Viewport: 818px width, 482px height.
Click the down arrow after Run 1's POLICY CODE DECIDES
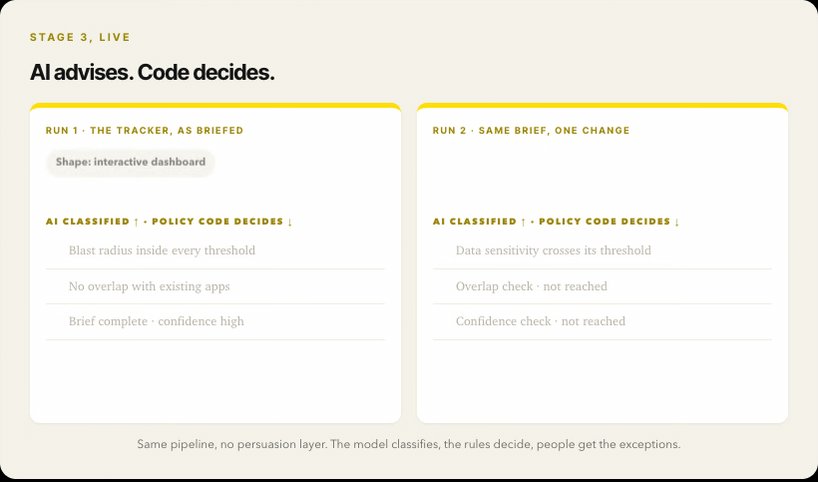290,222
